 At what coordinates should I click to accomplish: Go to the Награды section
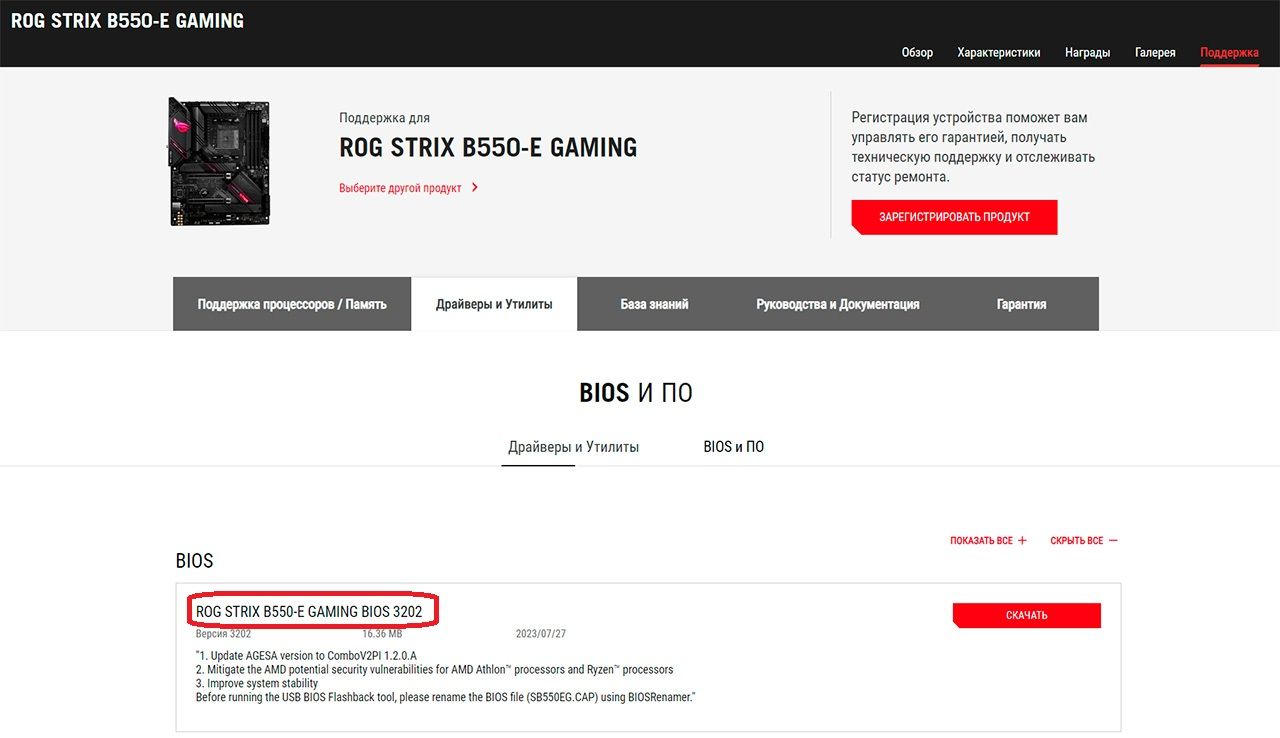(1087, 52)
